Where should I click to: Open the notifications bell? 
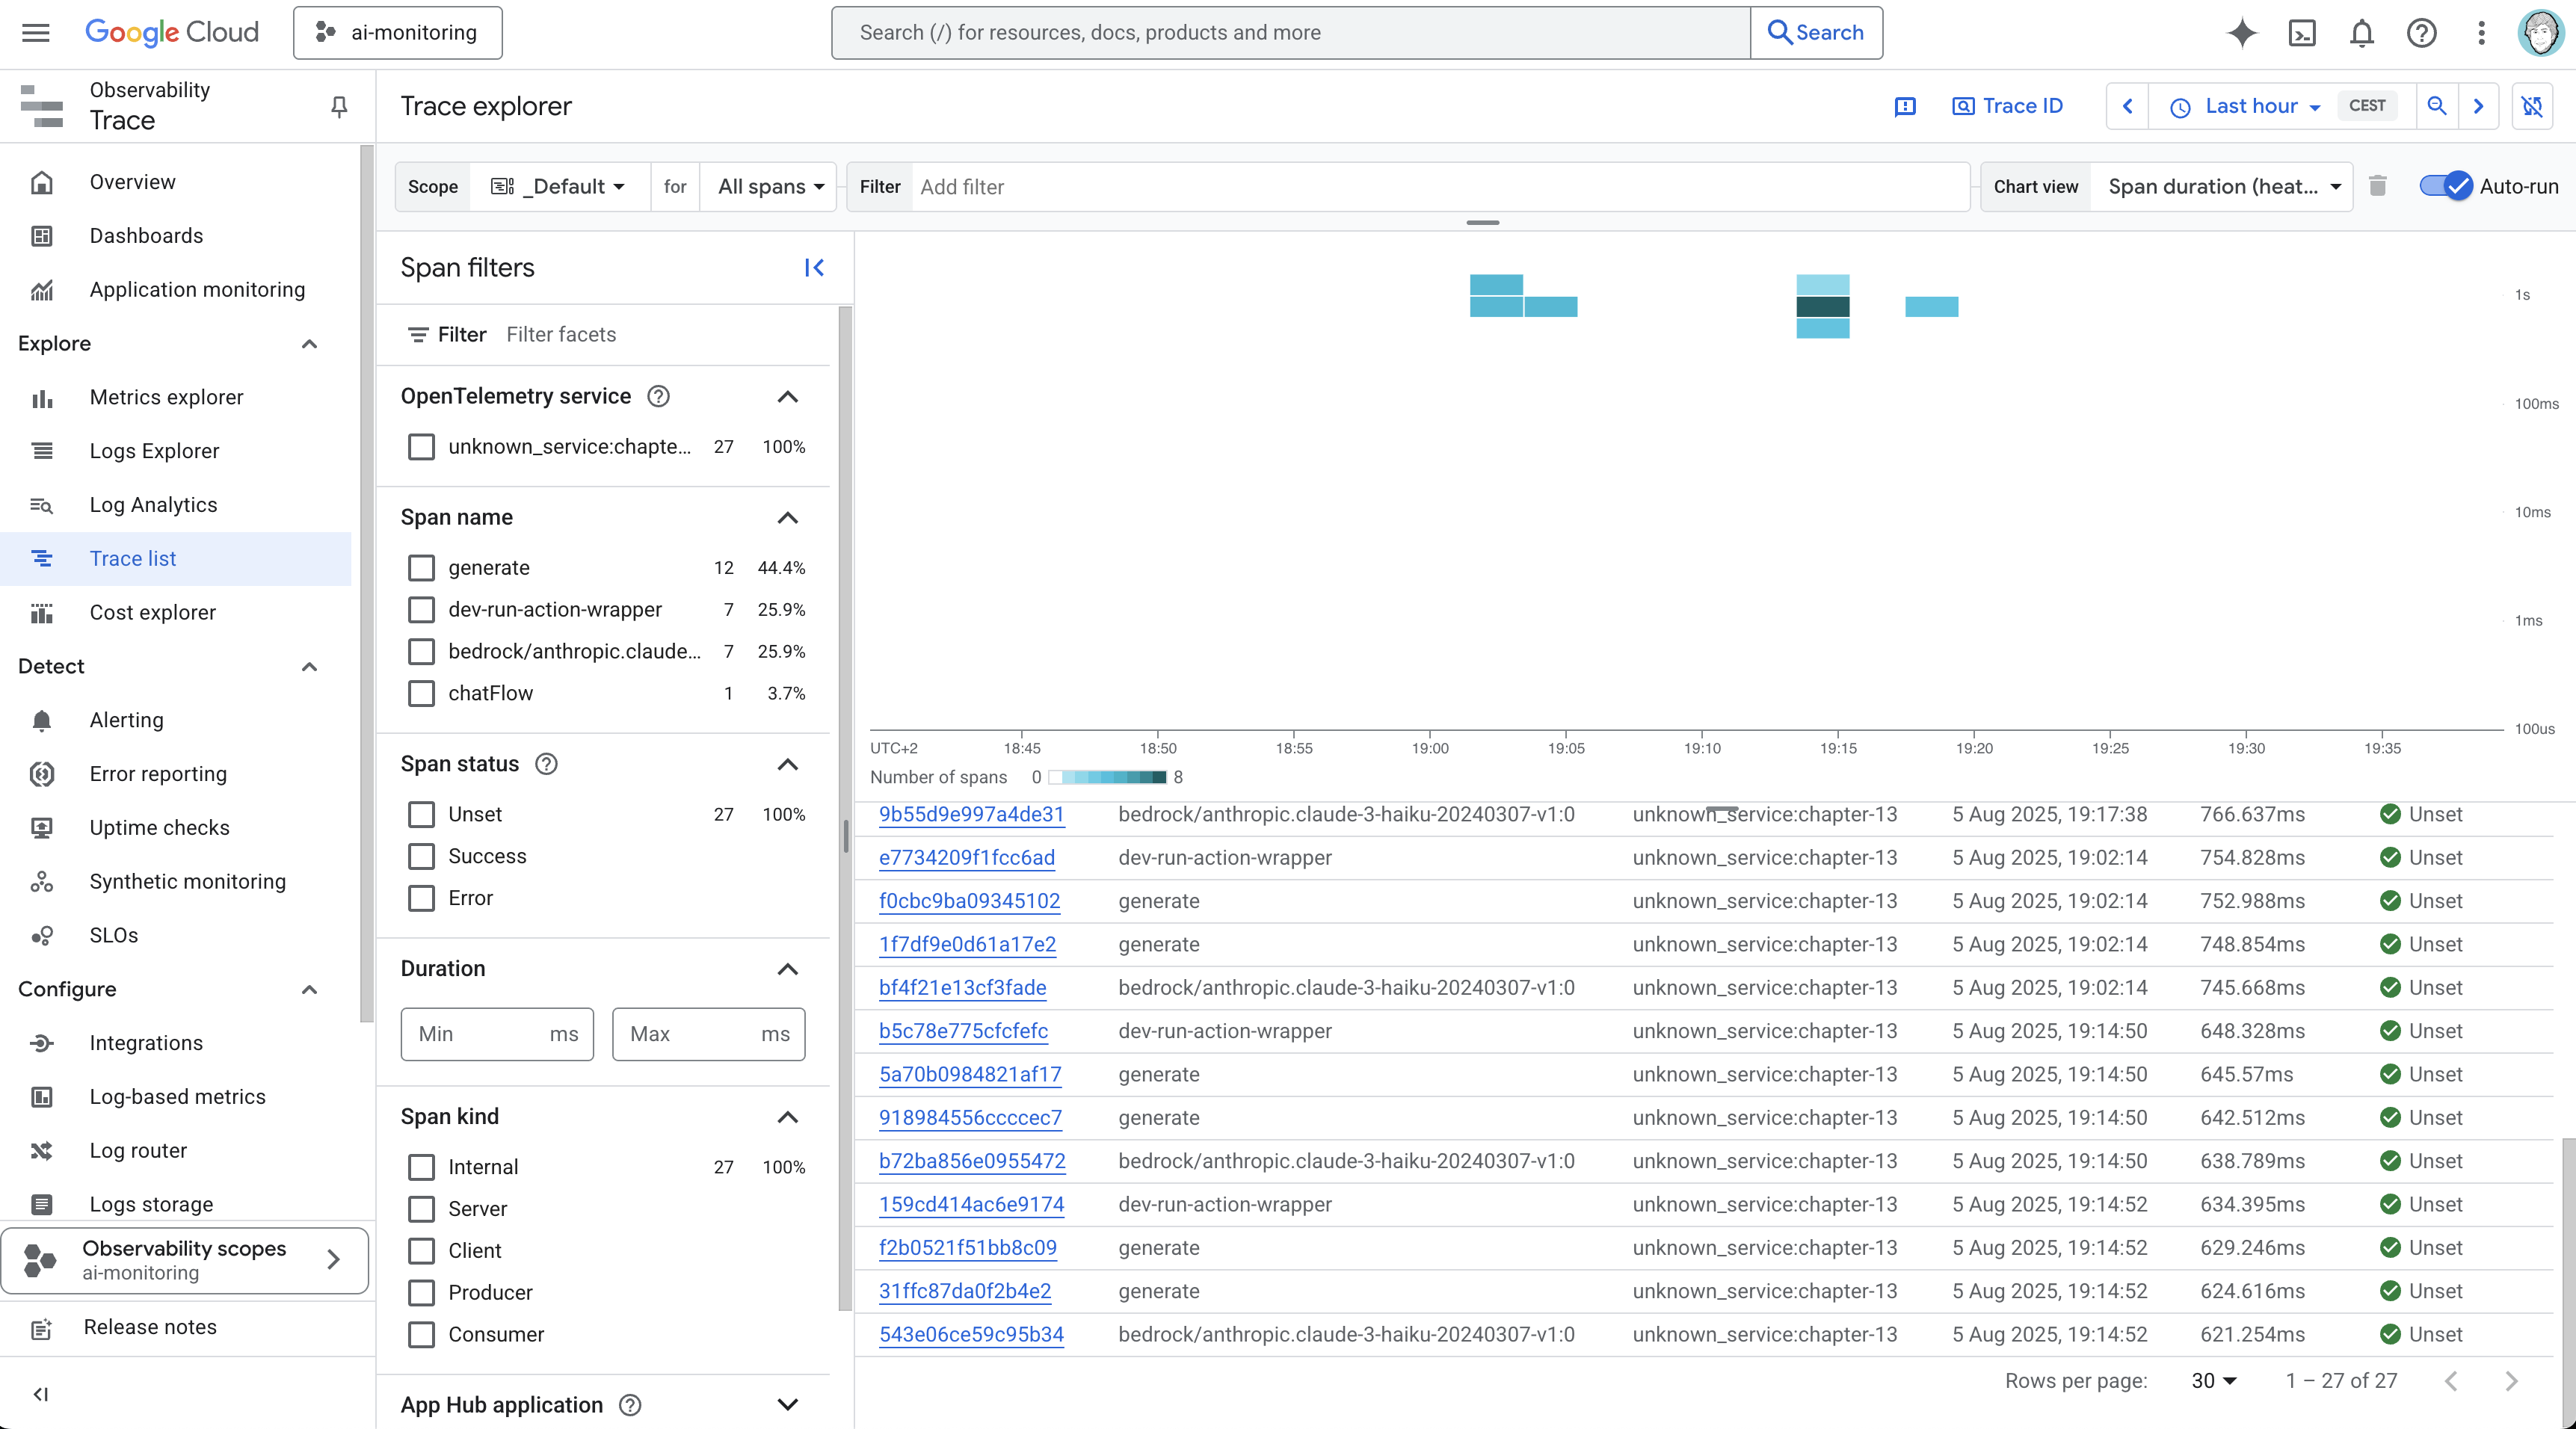(2362, 33)
